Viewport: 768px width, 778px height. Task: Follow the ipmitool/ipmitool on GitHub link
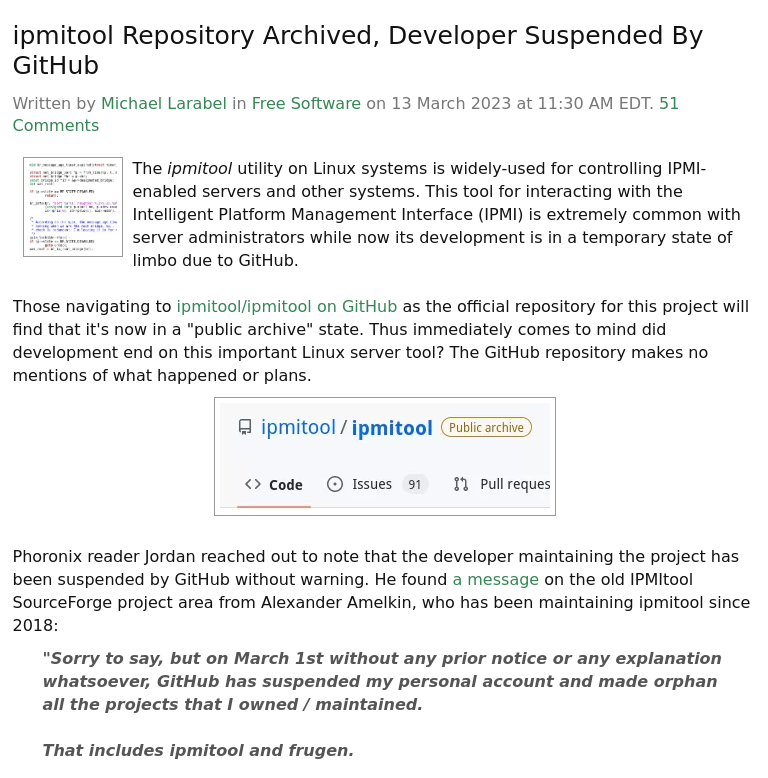coord(287,307)
